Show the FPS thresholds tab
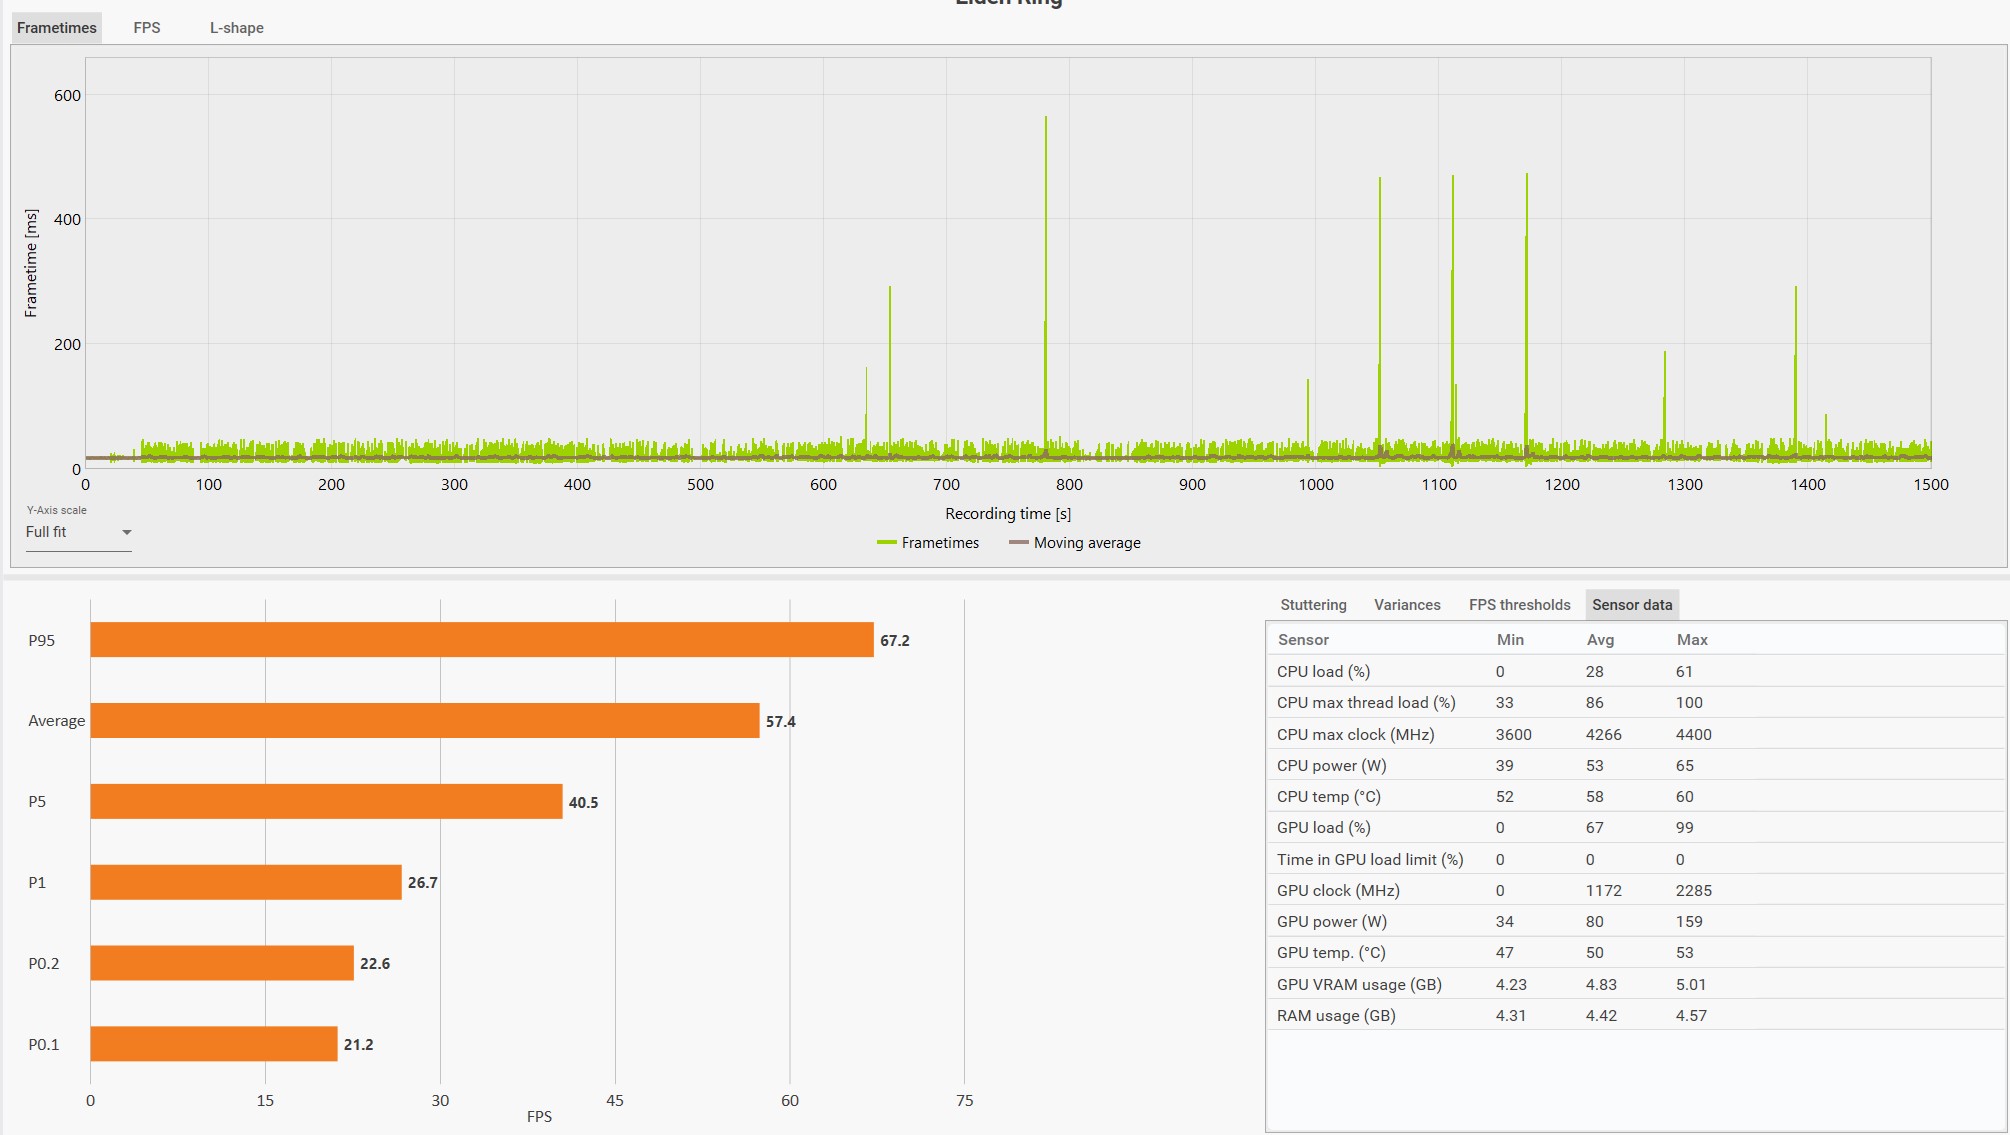This screenshot has width=2010, height=1135. point(1519,605)
